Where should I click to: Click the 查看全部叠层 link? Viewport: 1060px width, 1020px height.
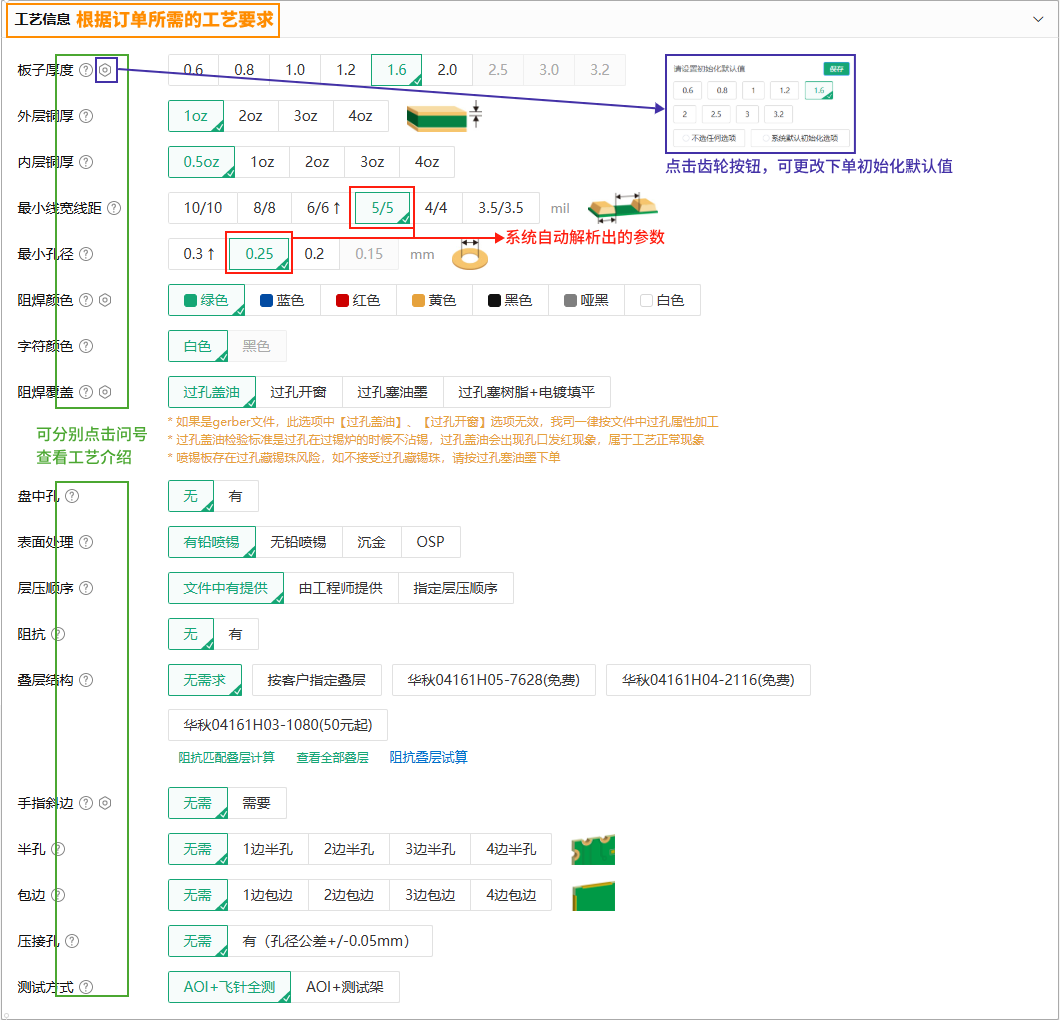click(332, 757)
